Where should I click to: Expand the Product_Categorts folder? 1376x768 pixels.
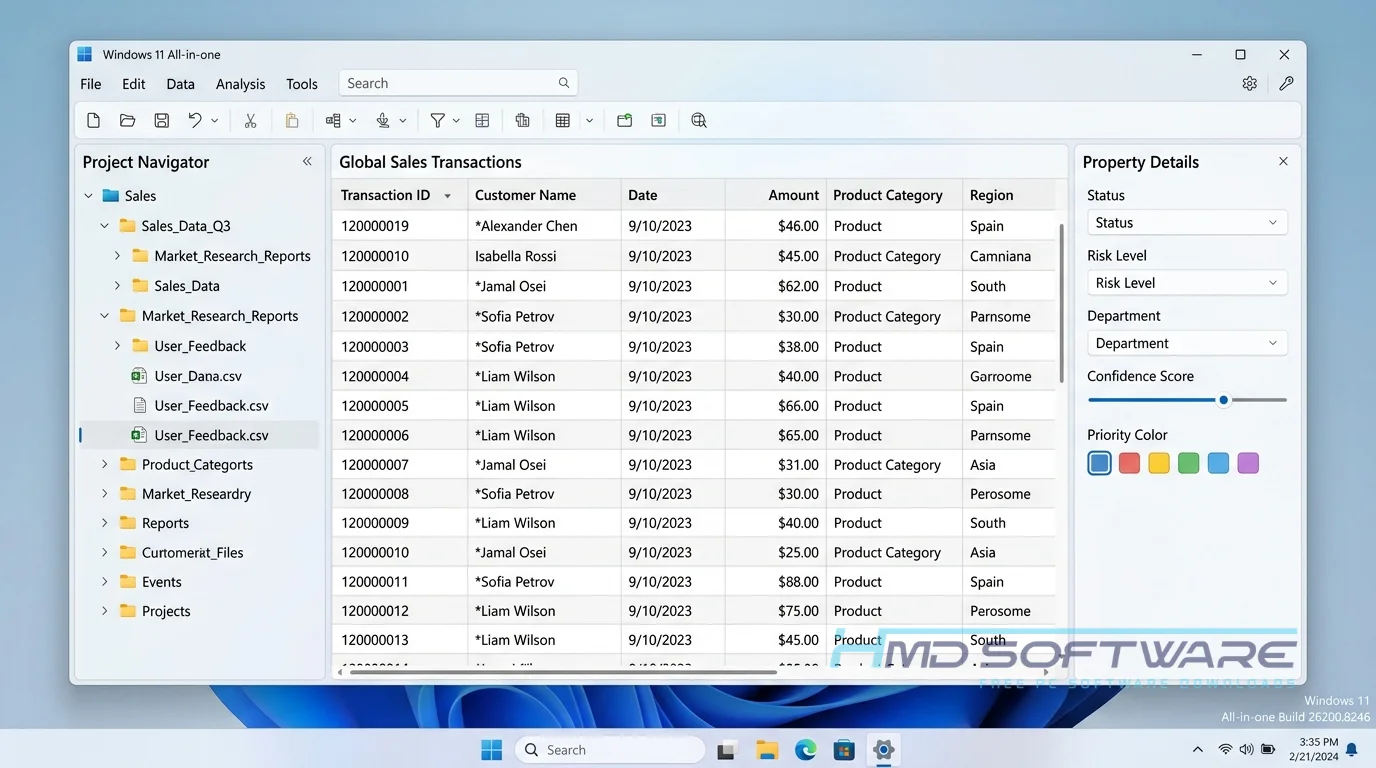coord(105,464)
